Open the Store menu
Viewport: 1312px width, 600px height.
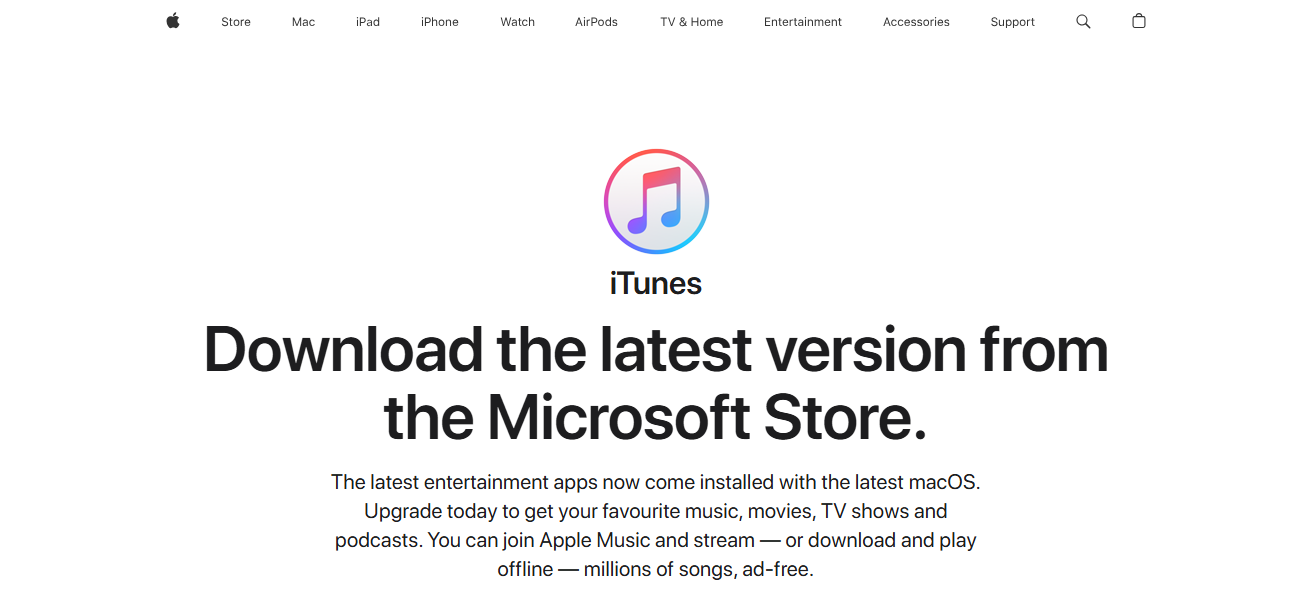(x=236, y=22)
